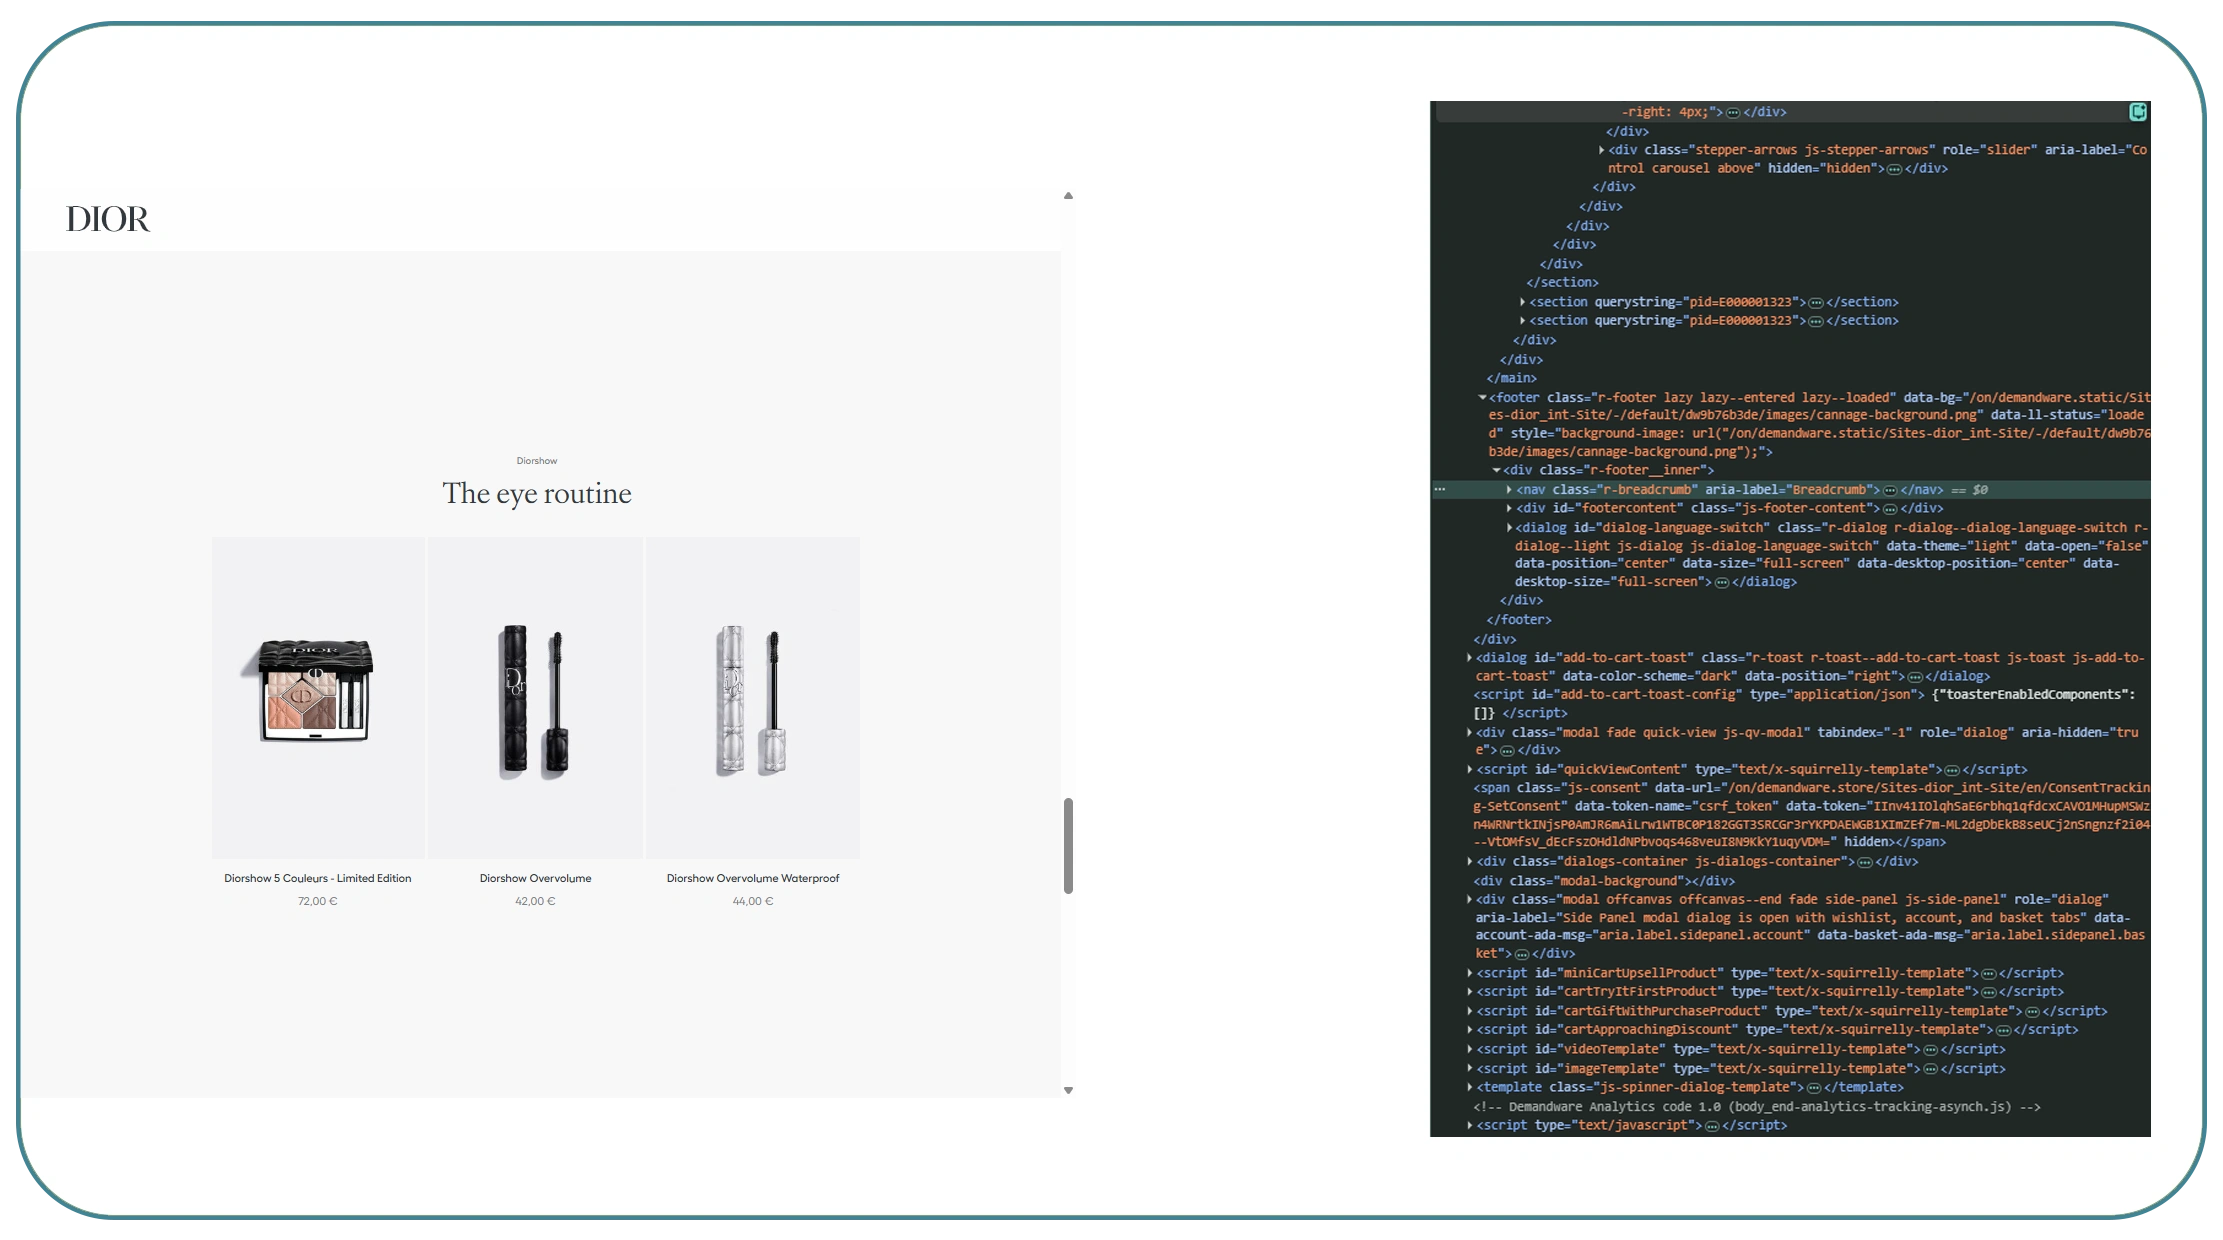Expand the quickViewContent script node
The image size is (2223, 1240).
point(1469,769)
